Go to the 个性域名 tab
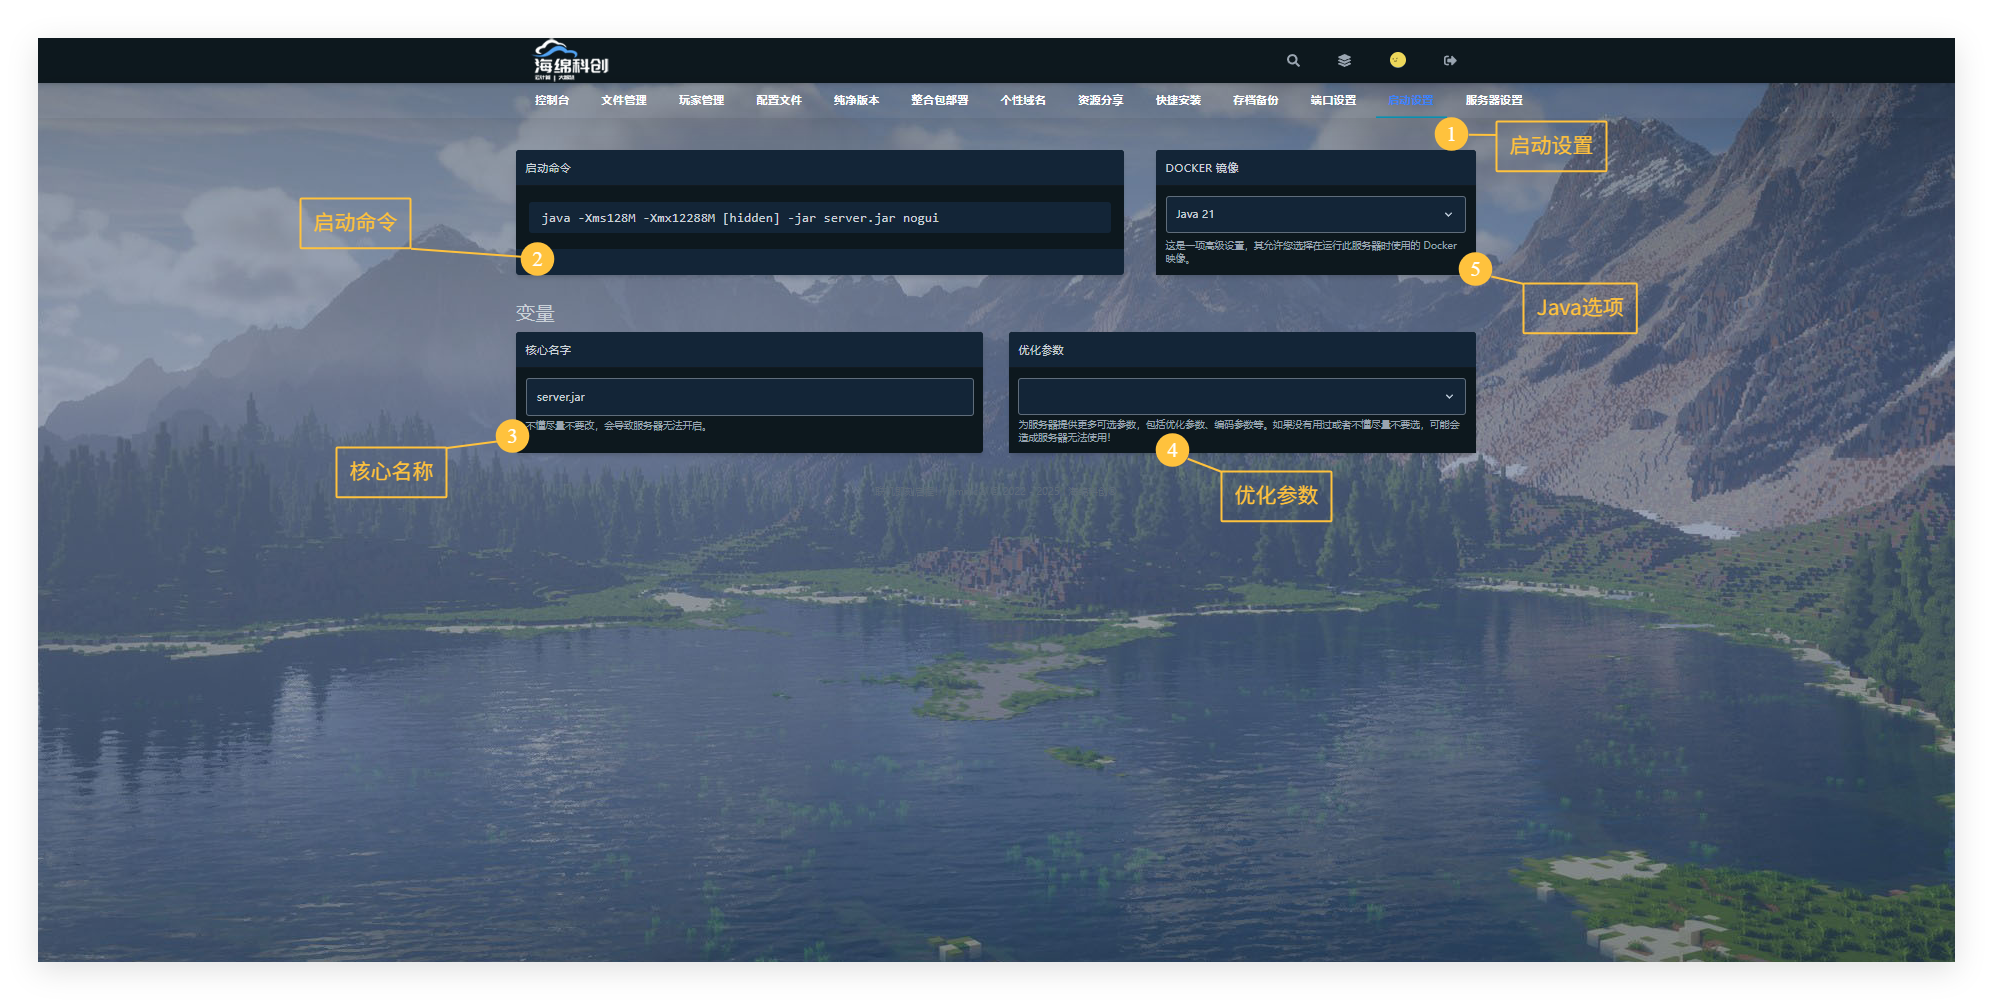 tap(1022, 101)
